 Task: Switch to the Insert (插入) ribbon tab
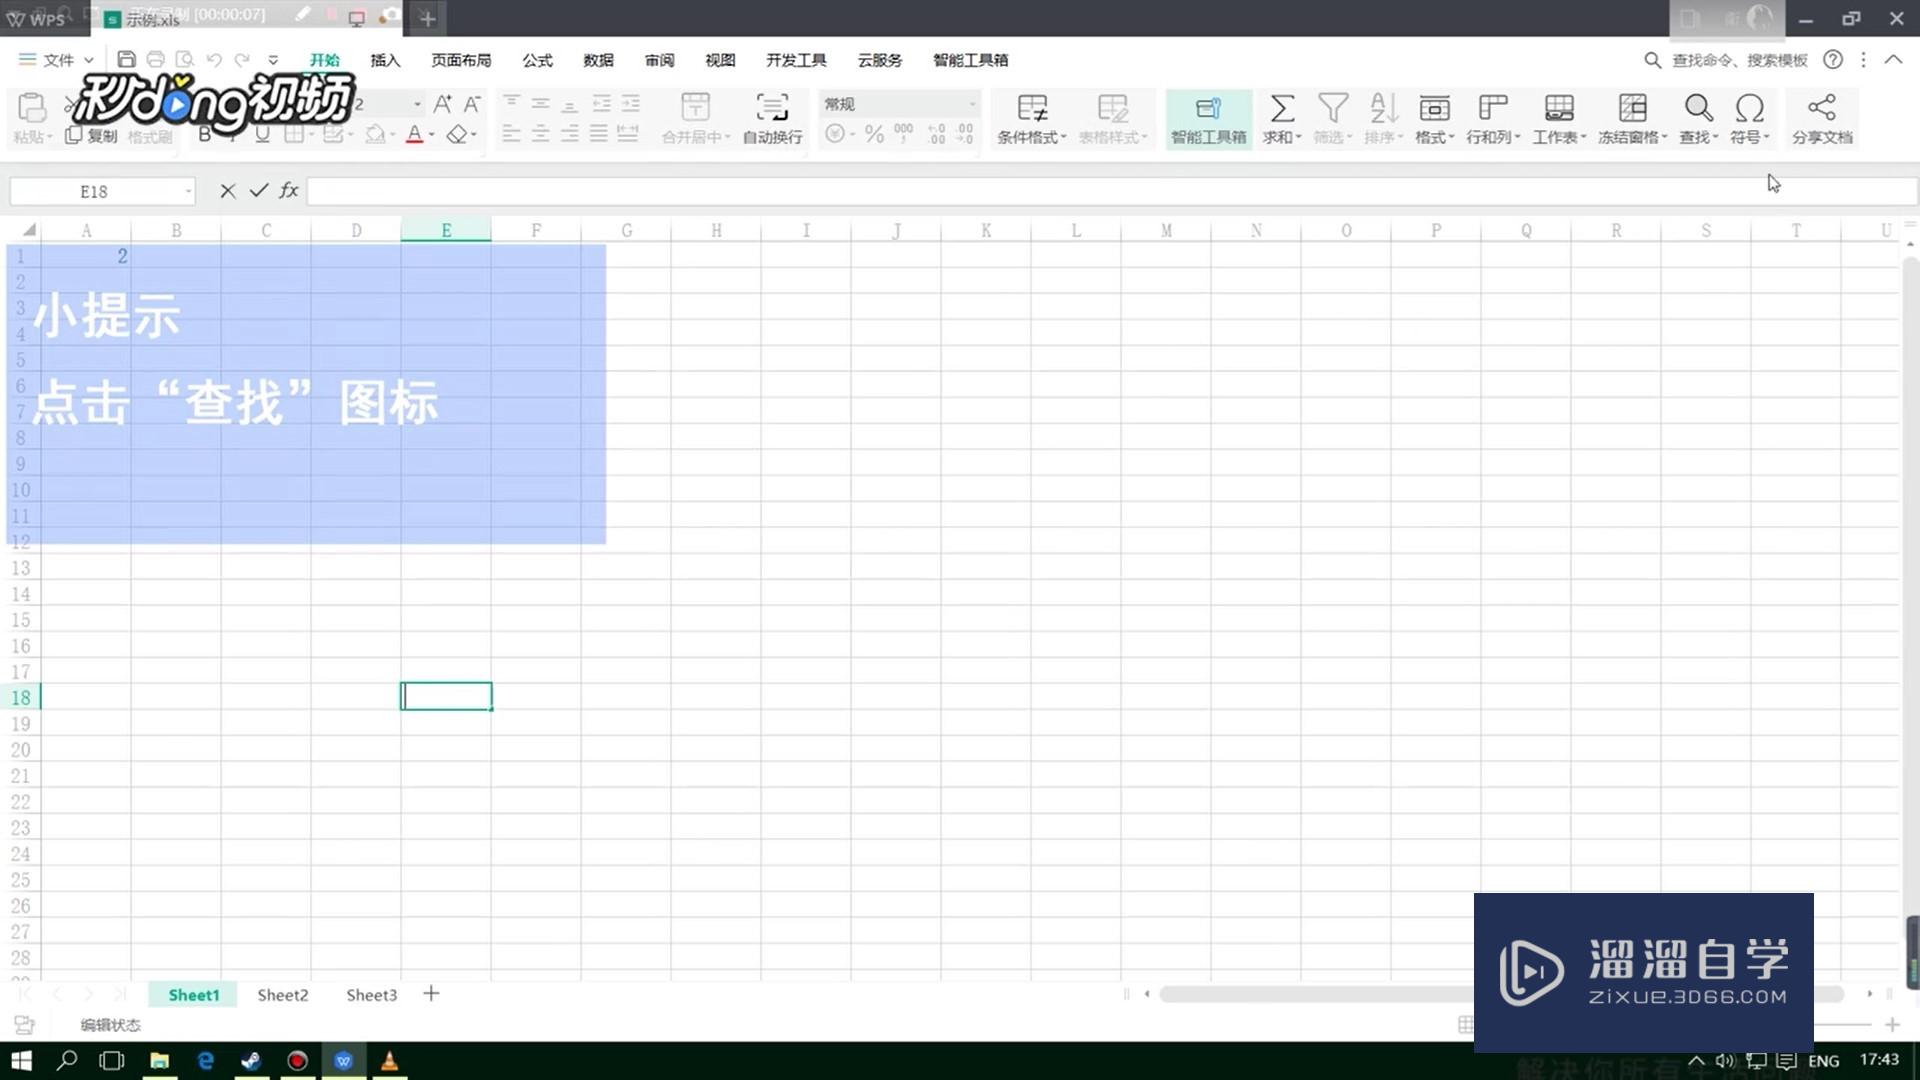click(385, 60)
